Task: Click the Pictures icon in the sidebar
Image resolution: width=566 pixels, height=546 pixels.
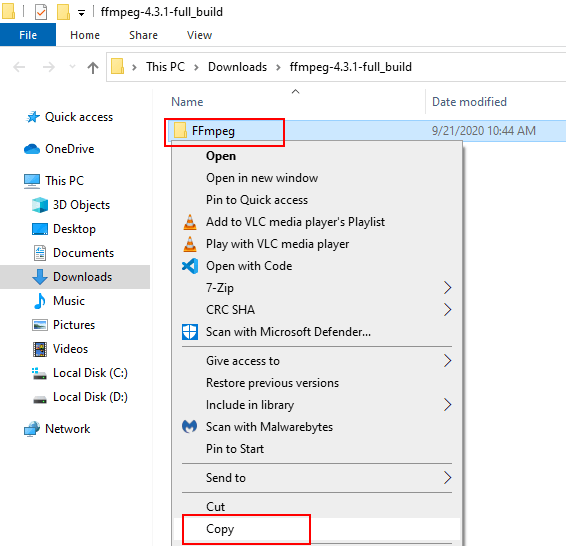Action: click(40, 325)
